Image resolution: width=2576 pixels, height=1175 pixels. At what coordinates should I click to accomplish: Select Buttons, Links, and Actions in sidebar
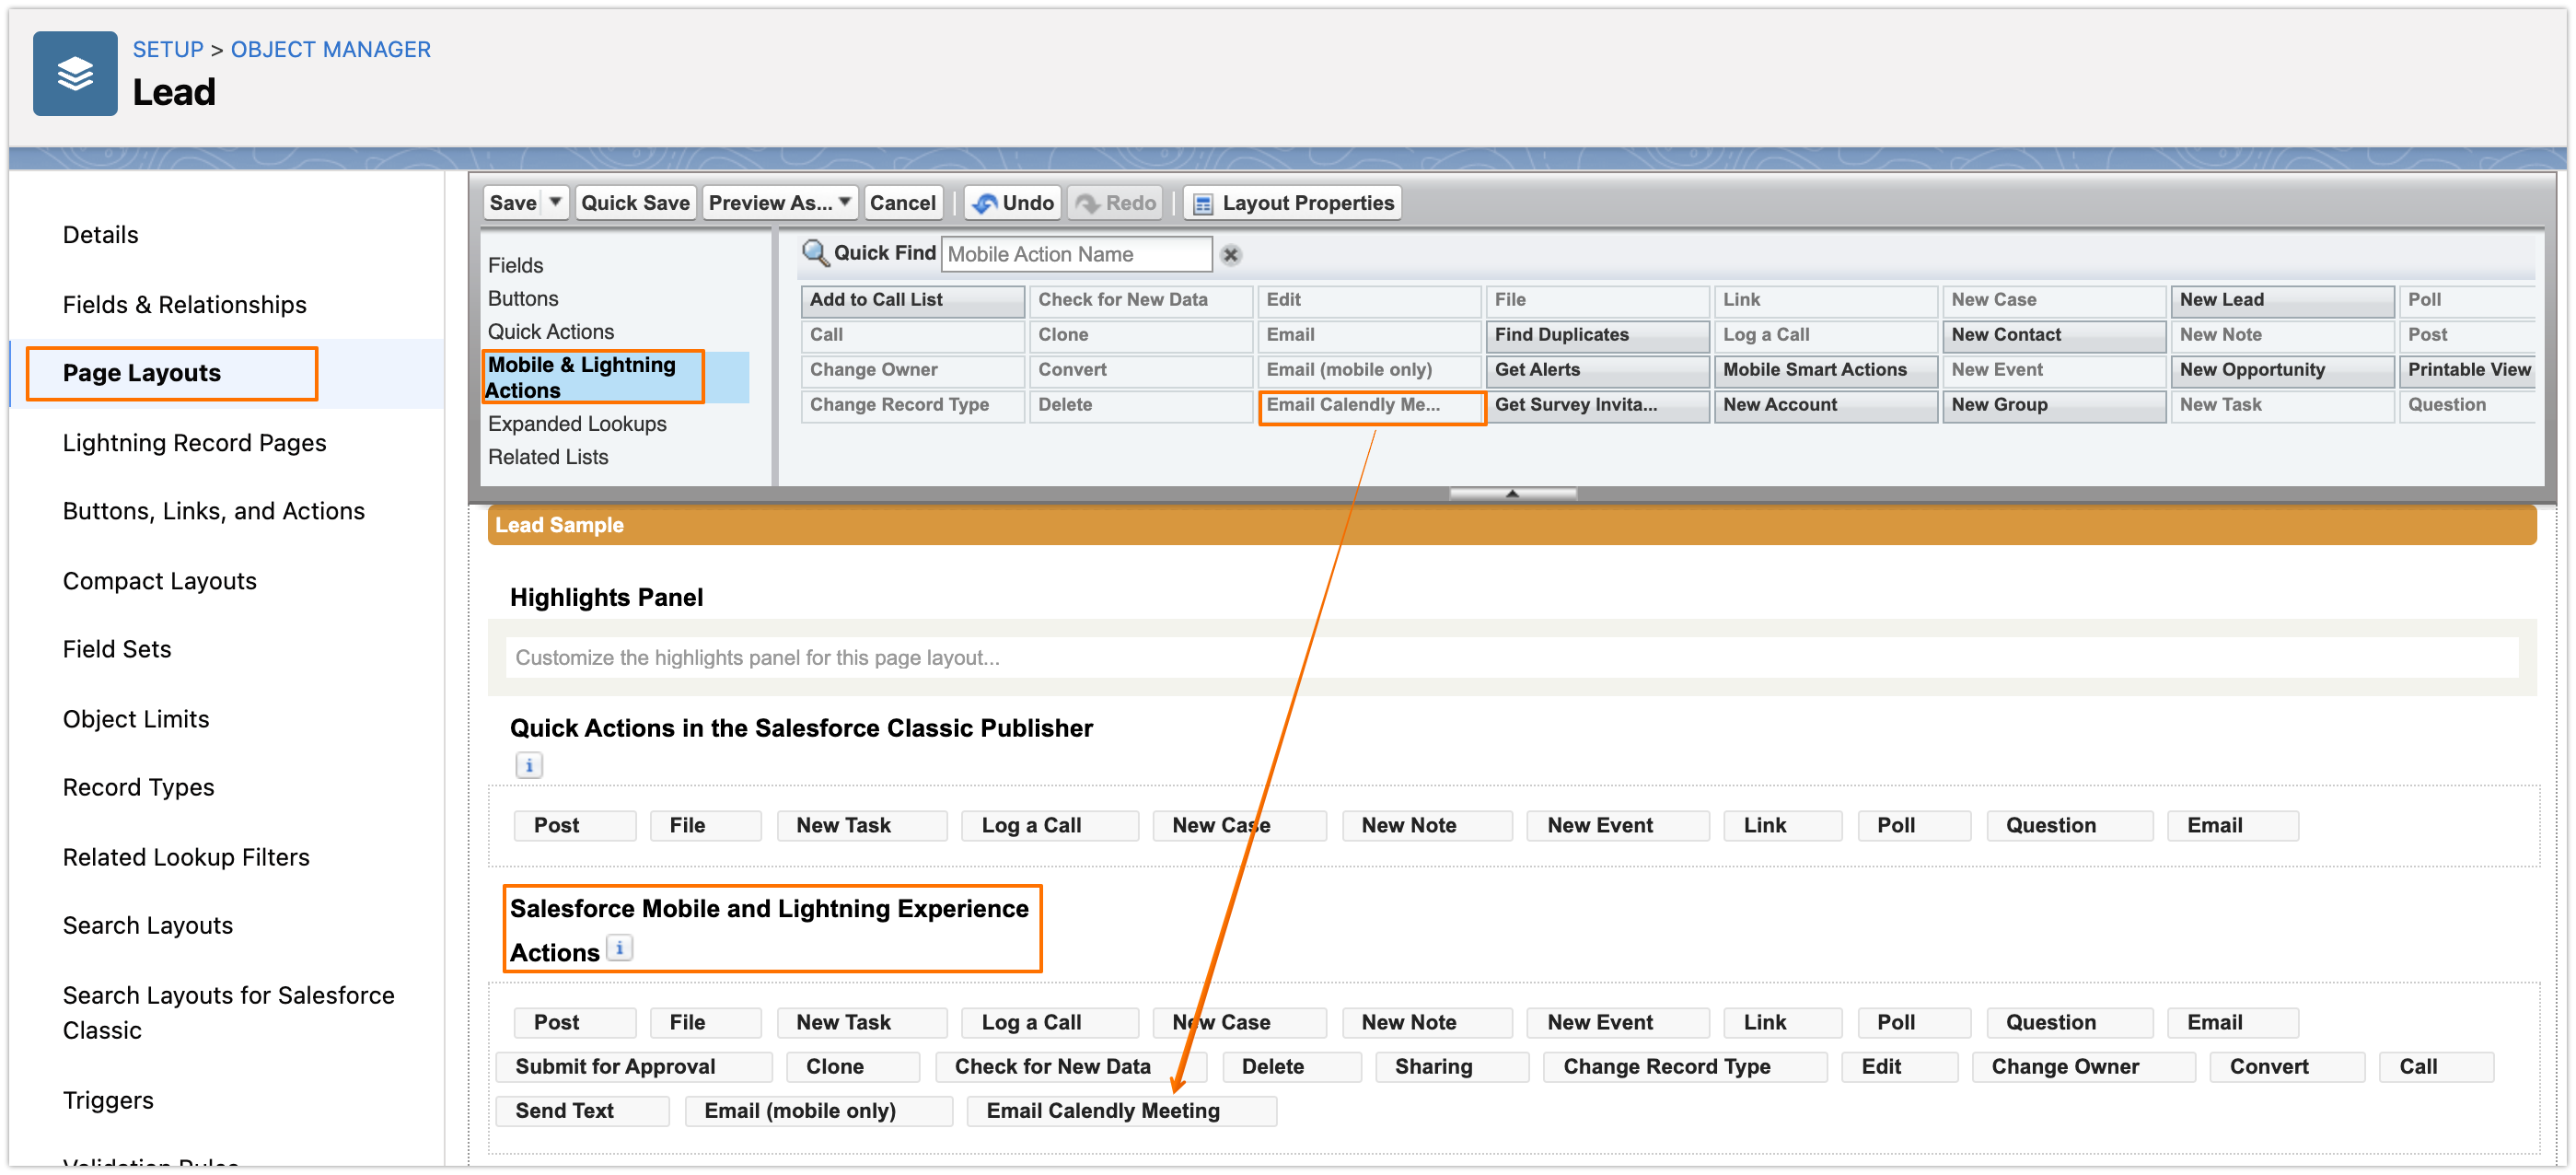[x=213, y=510]
